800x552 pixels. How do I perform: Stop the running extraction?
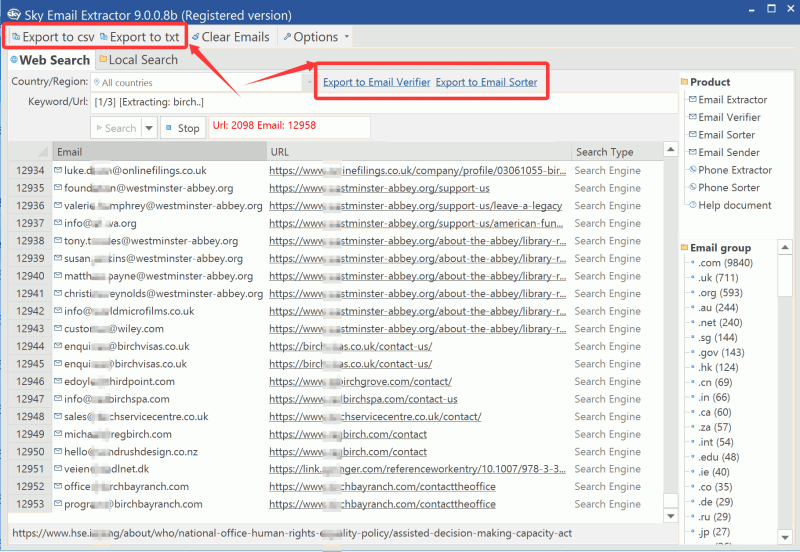(183, 128)
